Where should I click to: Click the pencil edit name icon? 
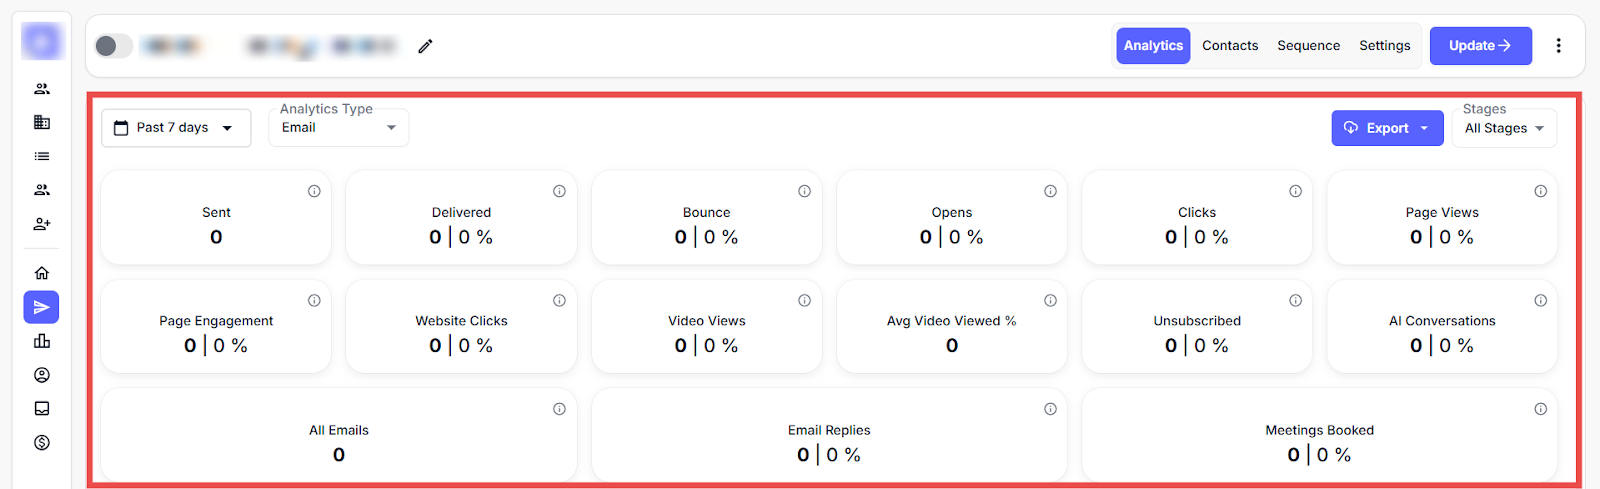coord(425,46)
